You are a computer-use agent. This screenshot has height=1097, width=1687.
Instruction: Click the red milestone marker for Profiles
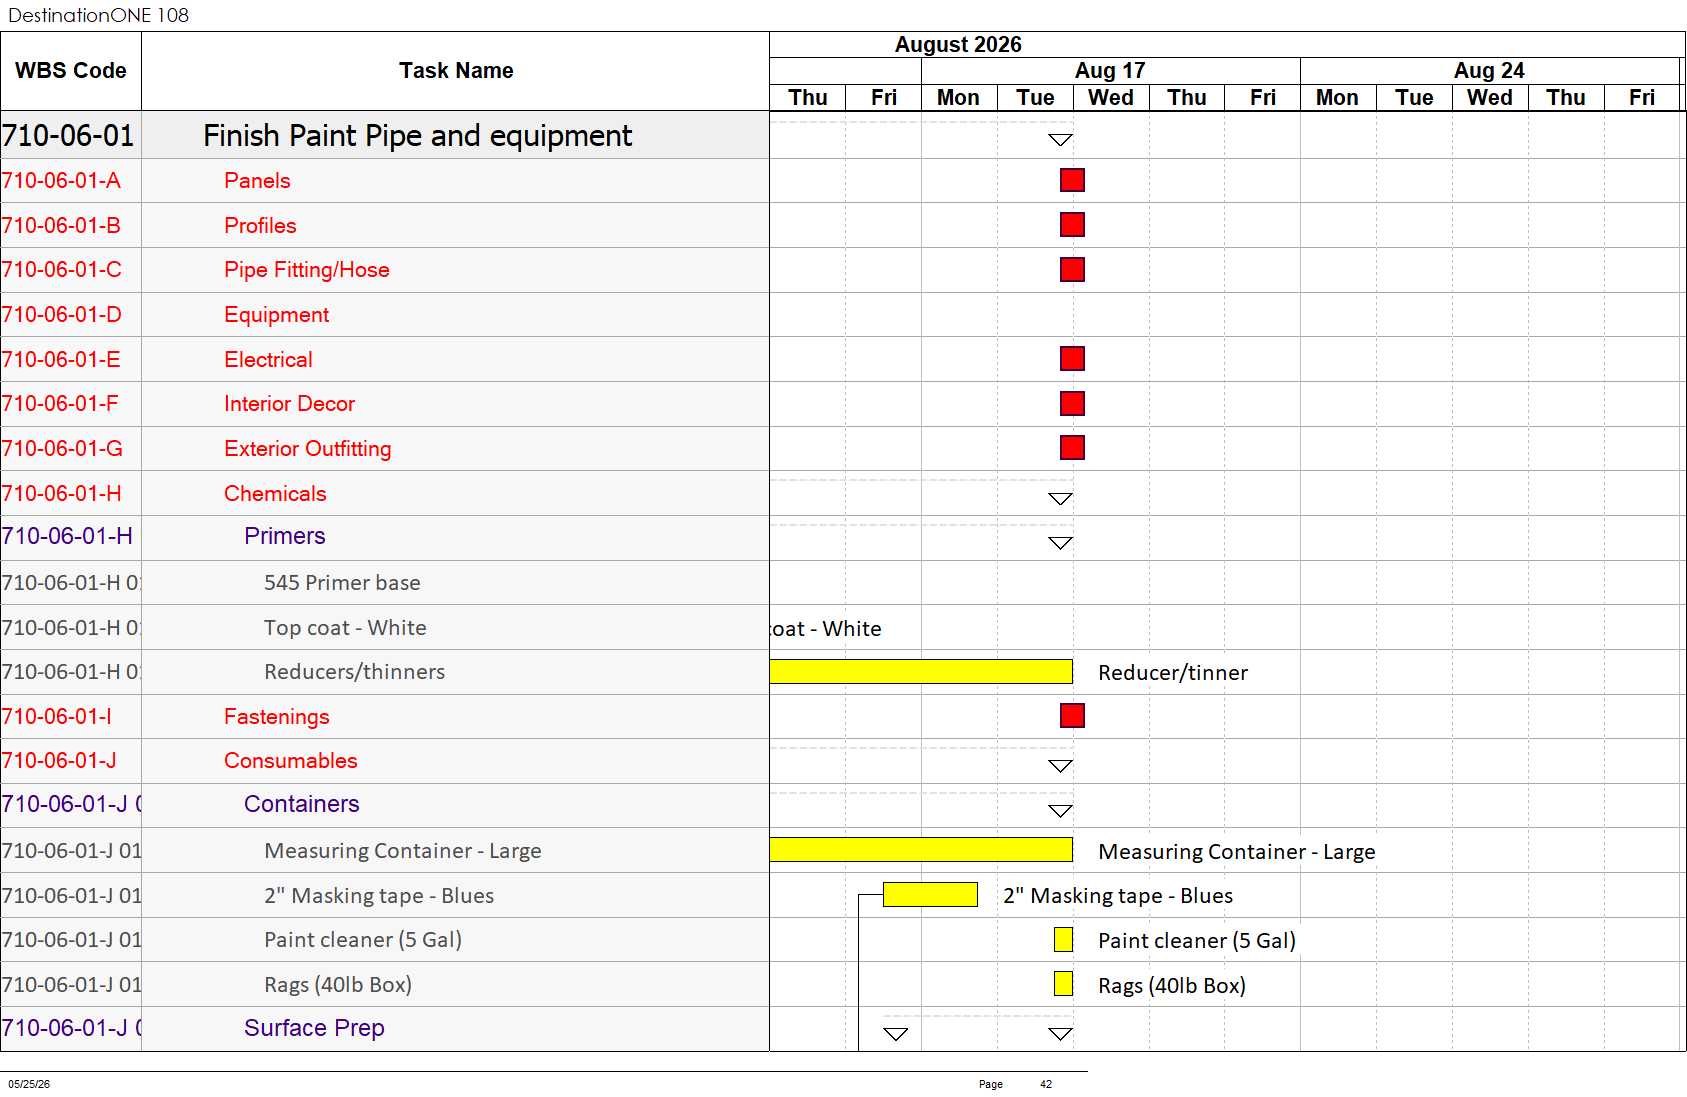coord(1072,225)
